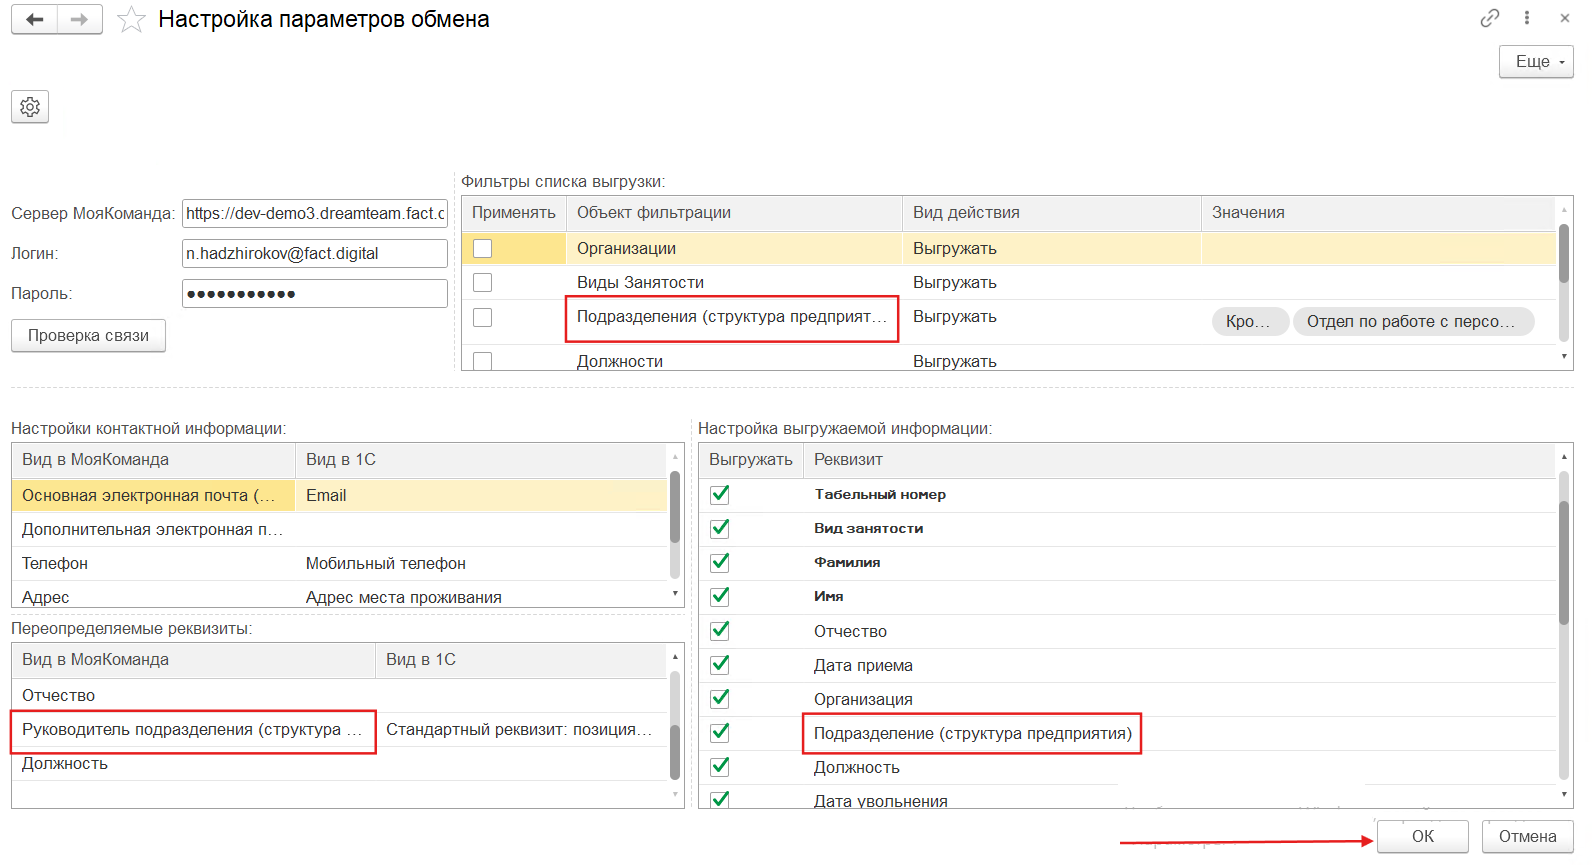Uncheck export of Подразделение (структура предприятия)
The height and width of the screenshot is (865, 1592).
coord(720,733)
